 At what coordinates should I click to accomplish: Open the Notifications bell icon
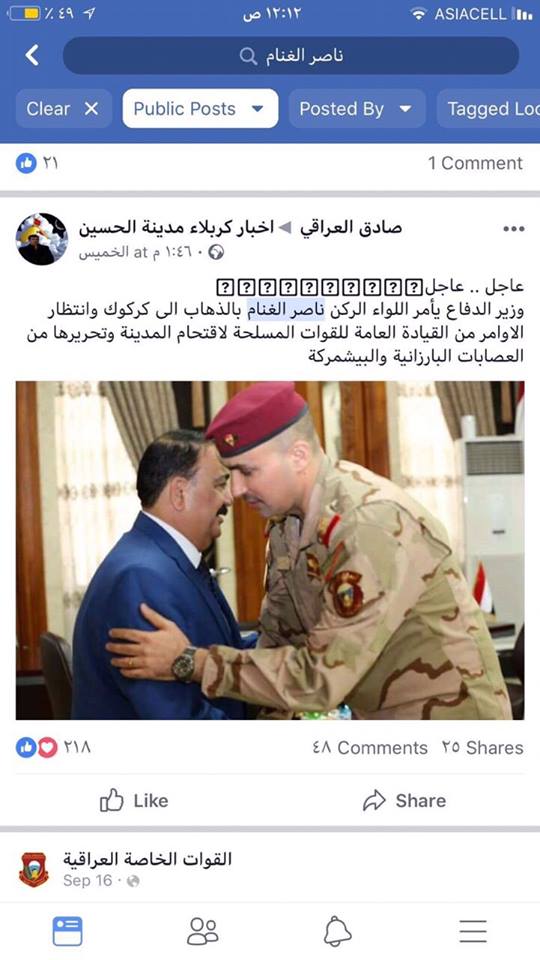[337, 931]
